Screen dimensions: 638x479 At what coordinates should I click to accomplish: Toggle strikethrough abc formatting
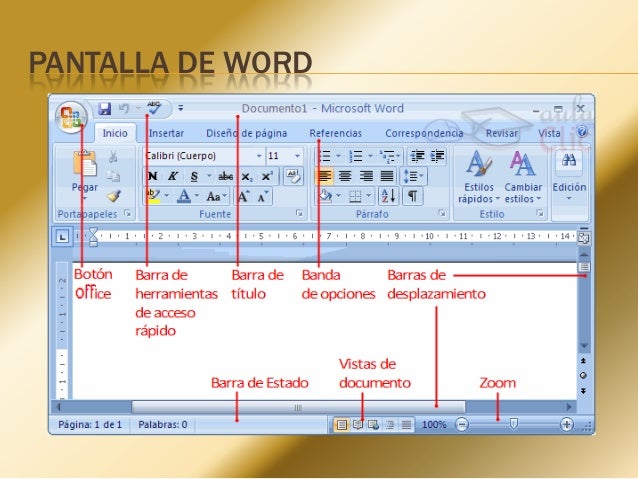pyautogui.click(x=225, y=176)
